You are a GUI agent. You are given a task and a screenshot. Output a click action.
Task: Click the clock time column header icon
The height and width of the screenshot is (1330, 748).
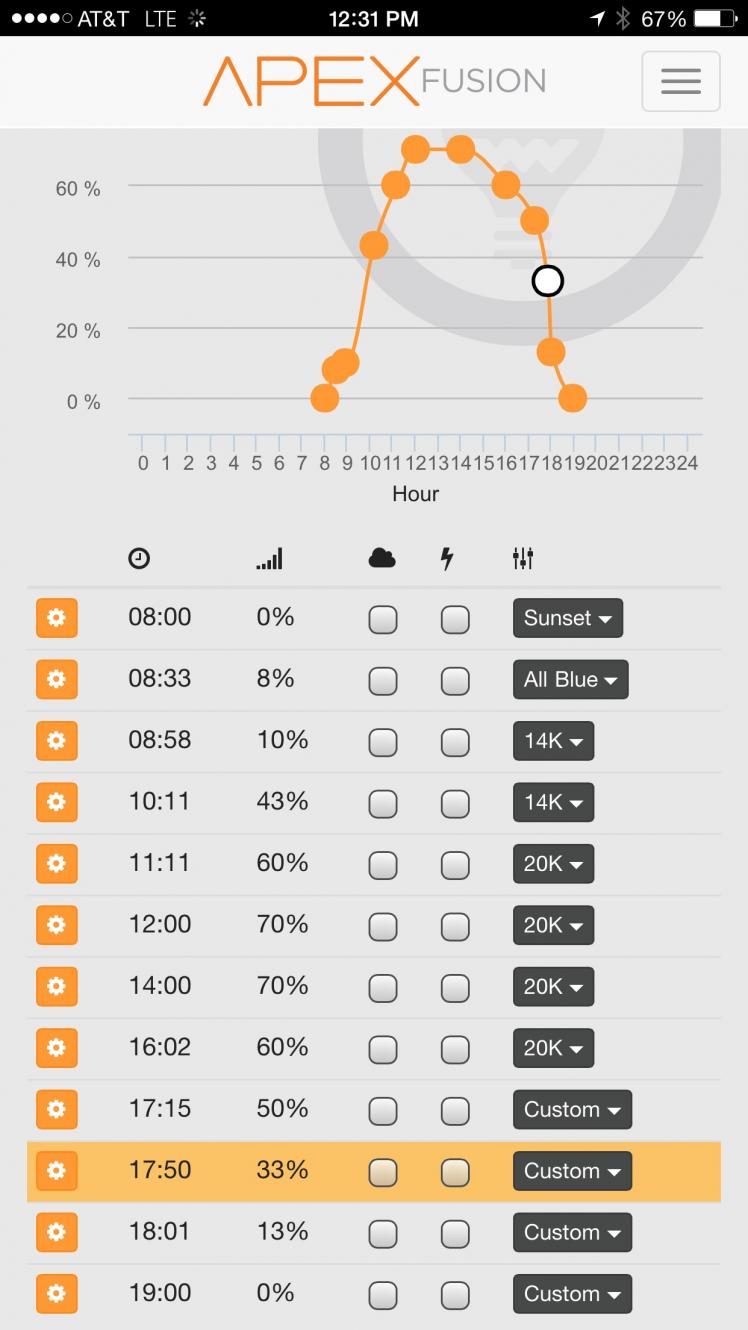(139, 559)
